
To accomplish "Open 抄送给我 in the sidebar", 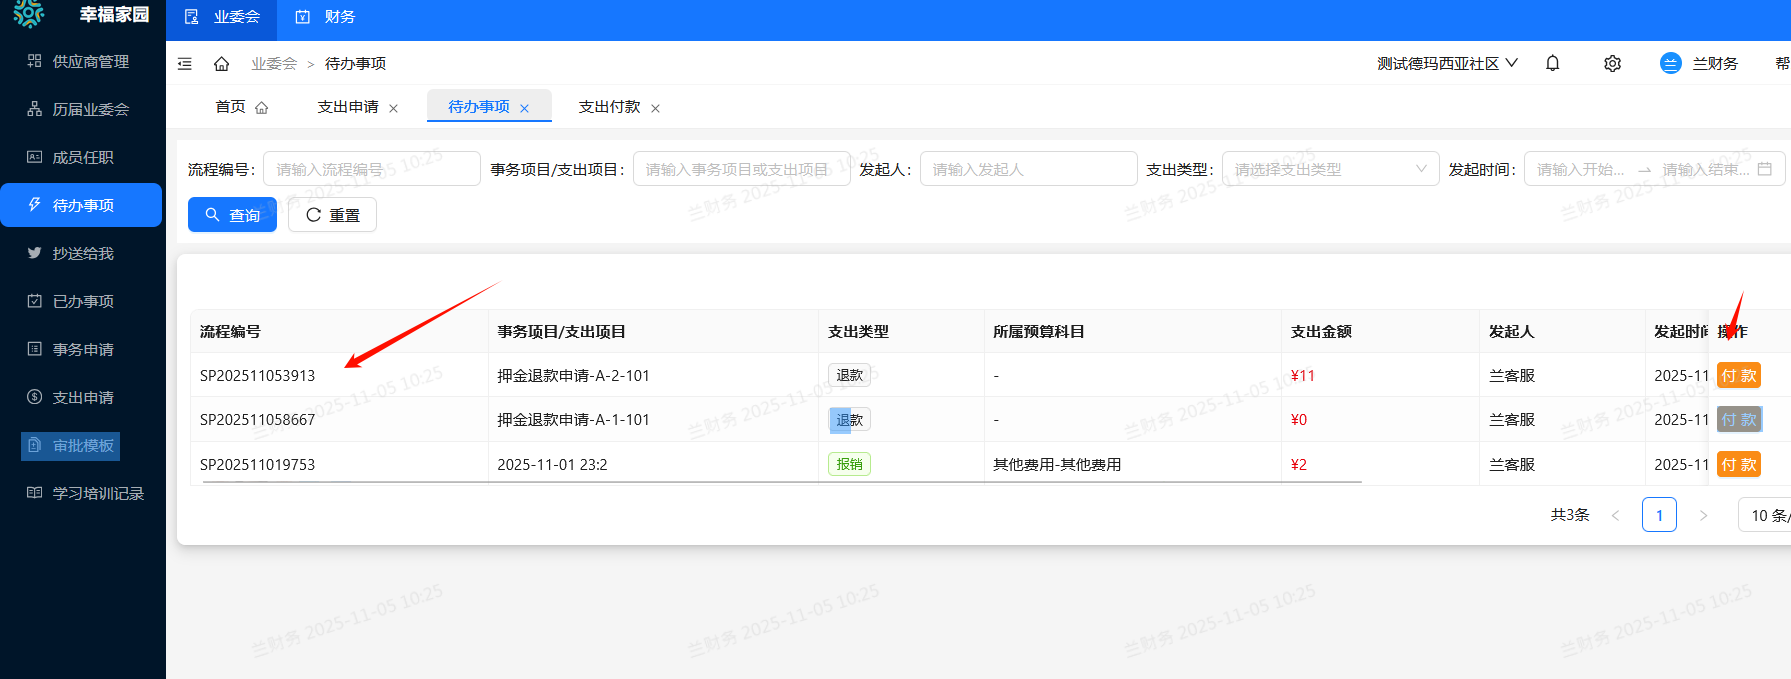I will (x=82, y=253).
